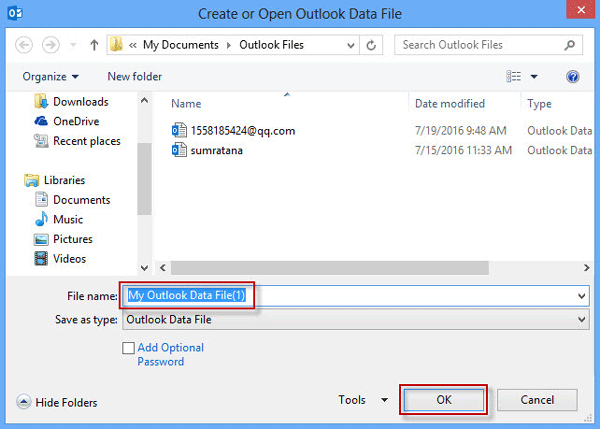Open recent locations dropdown arrow
Viewport: 600px width, 429px height.
[73, 46]
